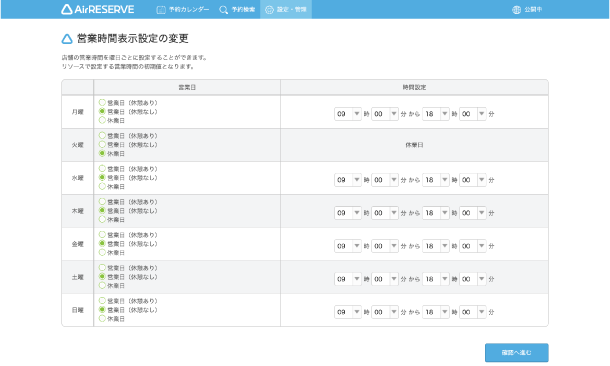Open the 予約検索 menu
This screenshot has width=610, height=366.
[237, 9]
